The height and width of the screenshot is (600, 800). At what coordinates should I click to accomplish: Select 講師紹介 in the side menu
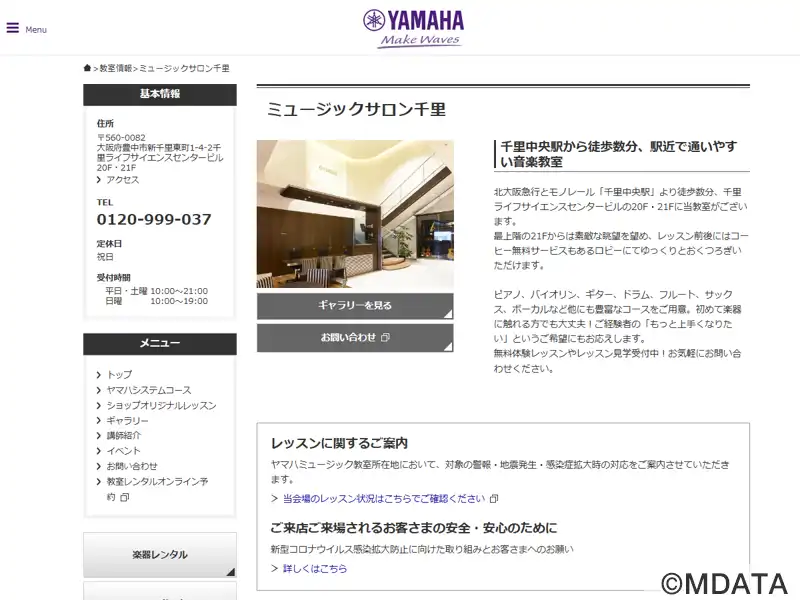123,435
